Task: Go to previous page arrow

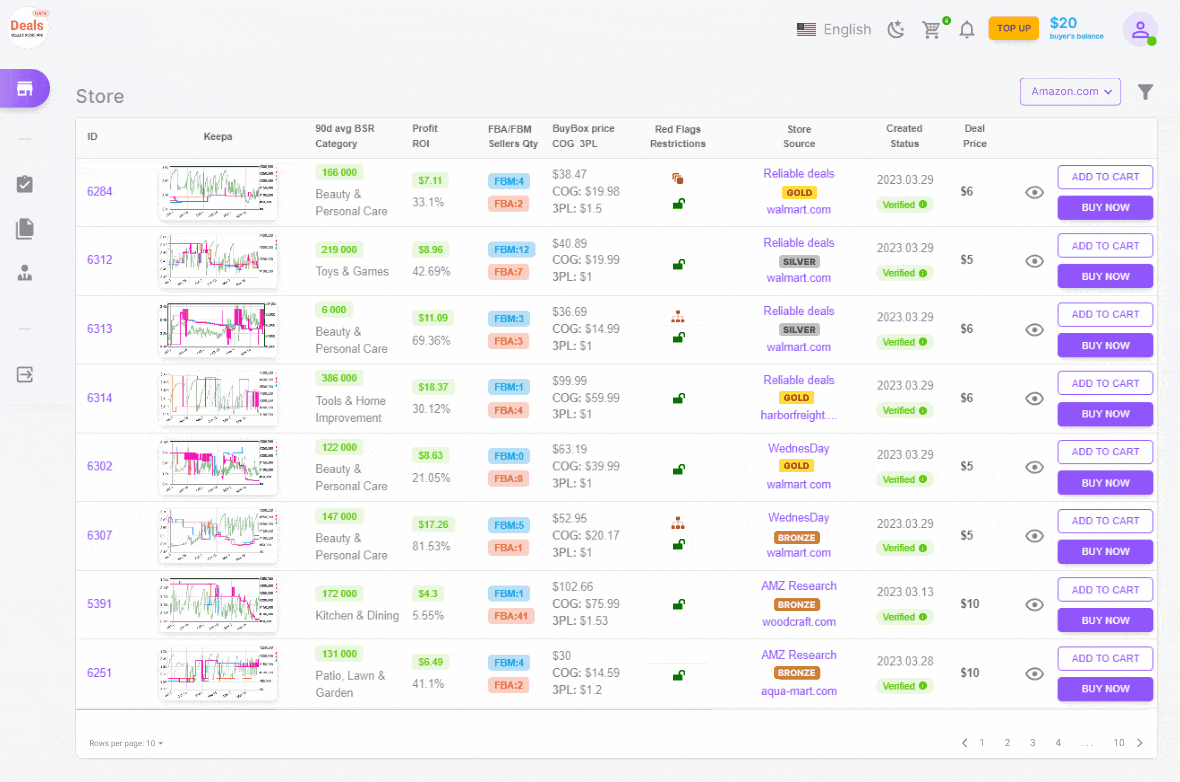Action: click(964, 743)
